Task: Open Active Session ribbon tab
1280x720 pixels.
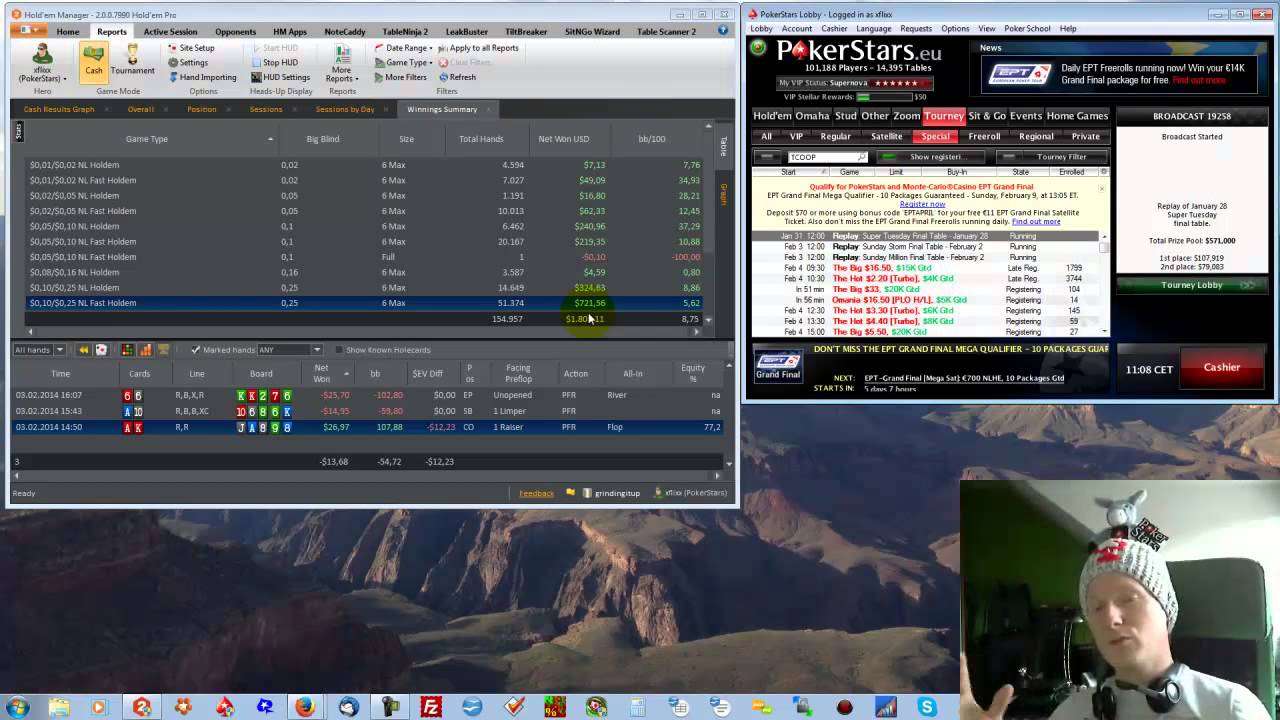Action: click(170, 31)
